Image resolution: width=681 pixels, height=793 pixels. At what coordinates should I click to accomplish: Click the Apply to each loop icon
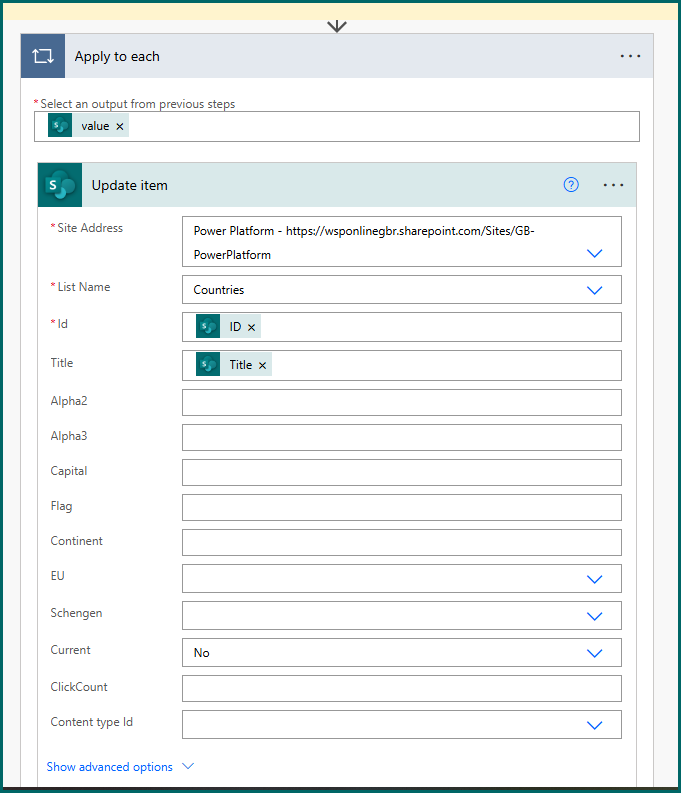click(x=43, y=56)
